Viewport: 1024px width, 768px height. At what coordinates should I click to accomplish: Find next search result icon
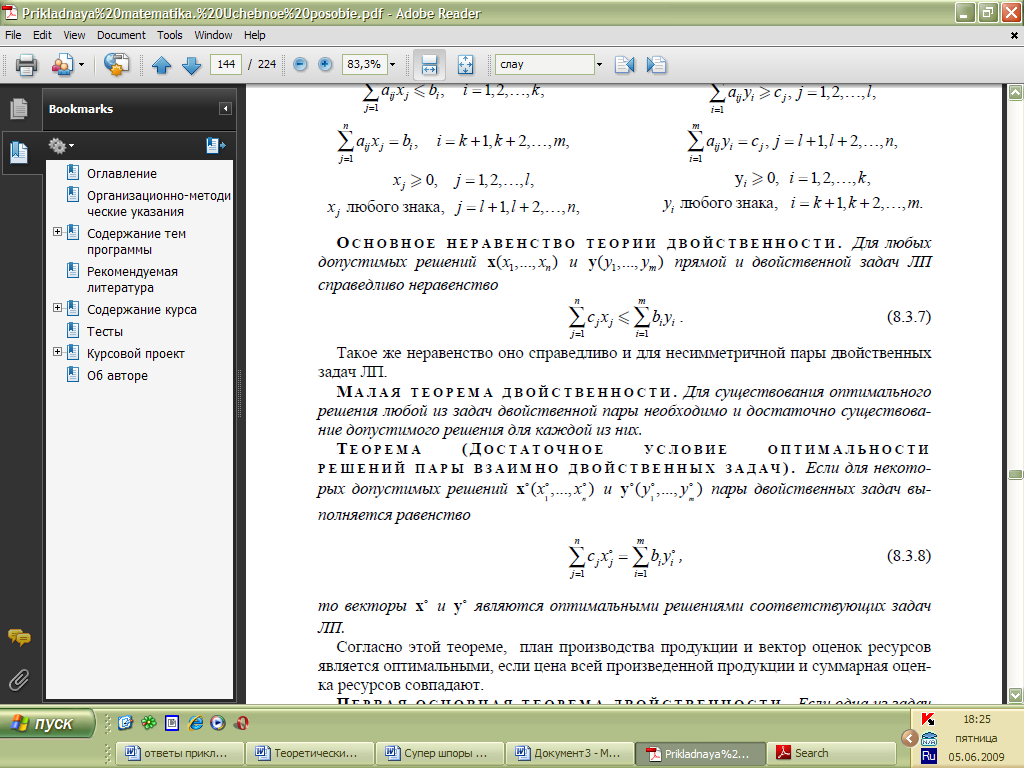656,65
